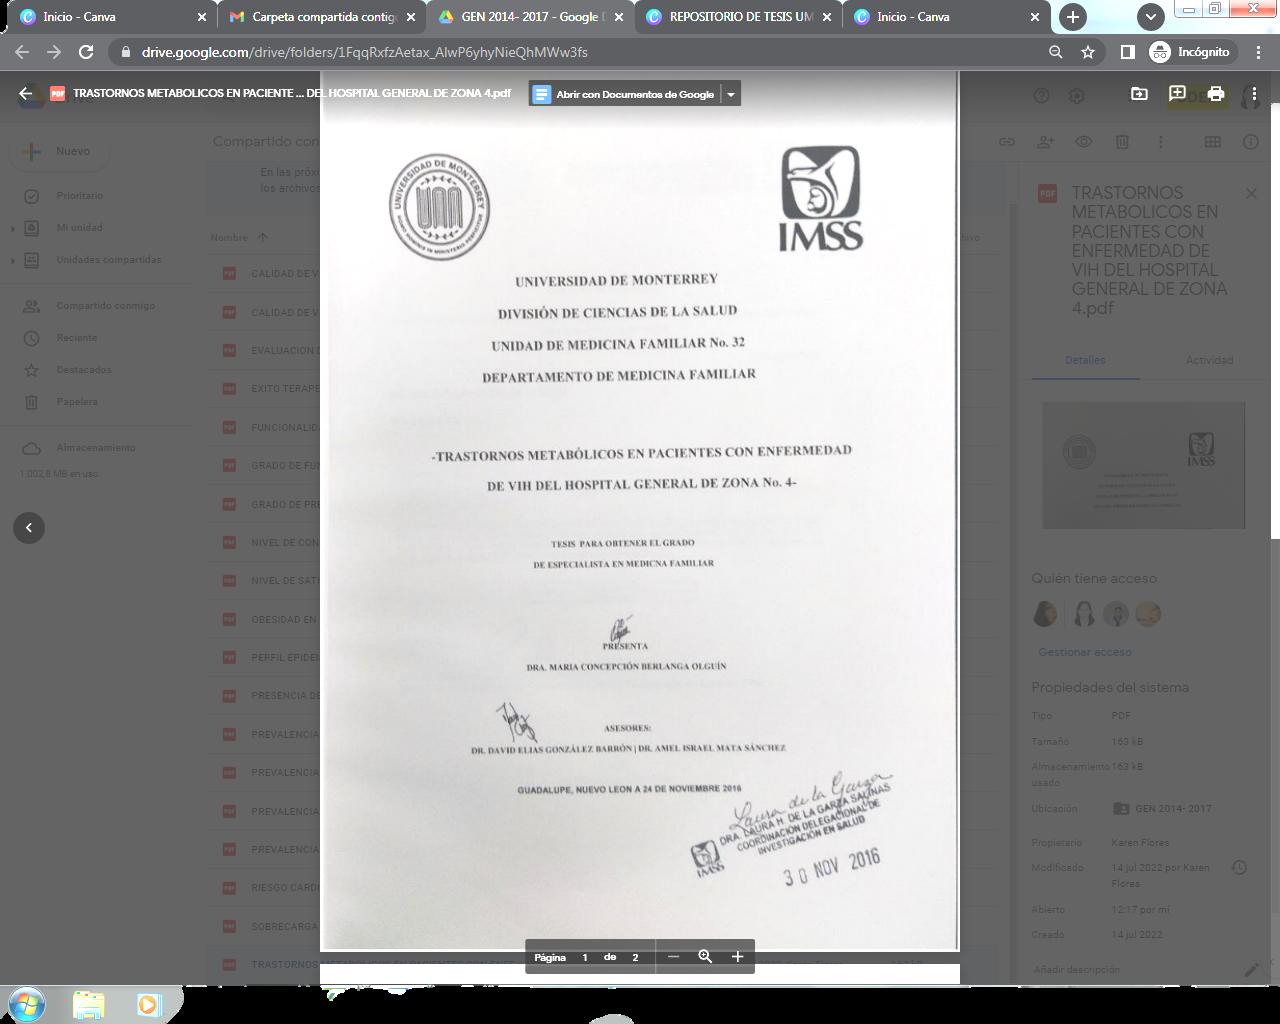This screenshot has width=1280, height=1024.
Task: Open tab search dropdown in Chrome
Action: pos(1150,17)
